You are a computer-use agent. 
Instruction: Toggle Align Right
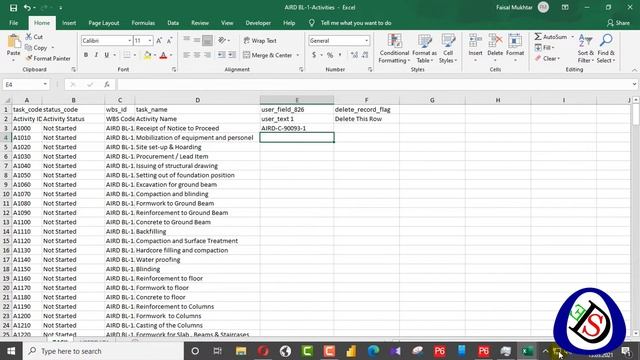[x=207, y=55]
